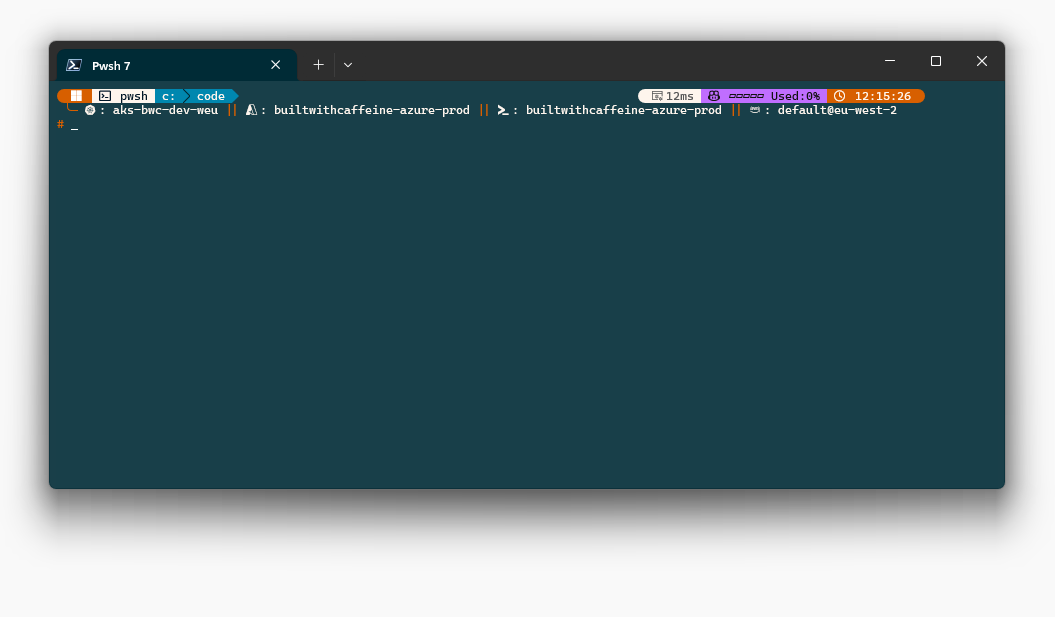This screenshot has height=617, width=1055.
Task: Click the default@eu-west-2 profile text
Action: pos(837,110)
